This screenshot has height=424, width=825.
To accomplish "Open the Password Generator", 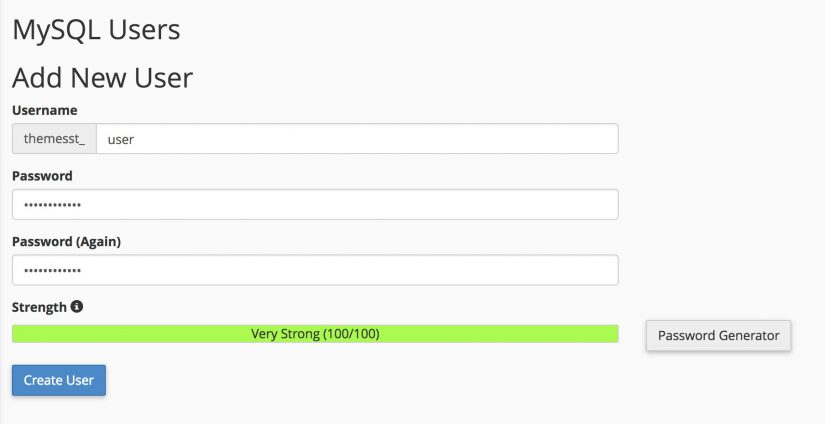I will click(718, 336).
